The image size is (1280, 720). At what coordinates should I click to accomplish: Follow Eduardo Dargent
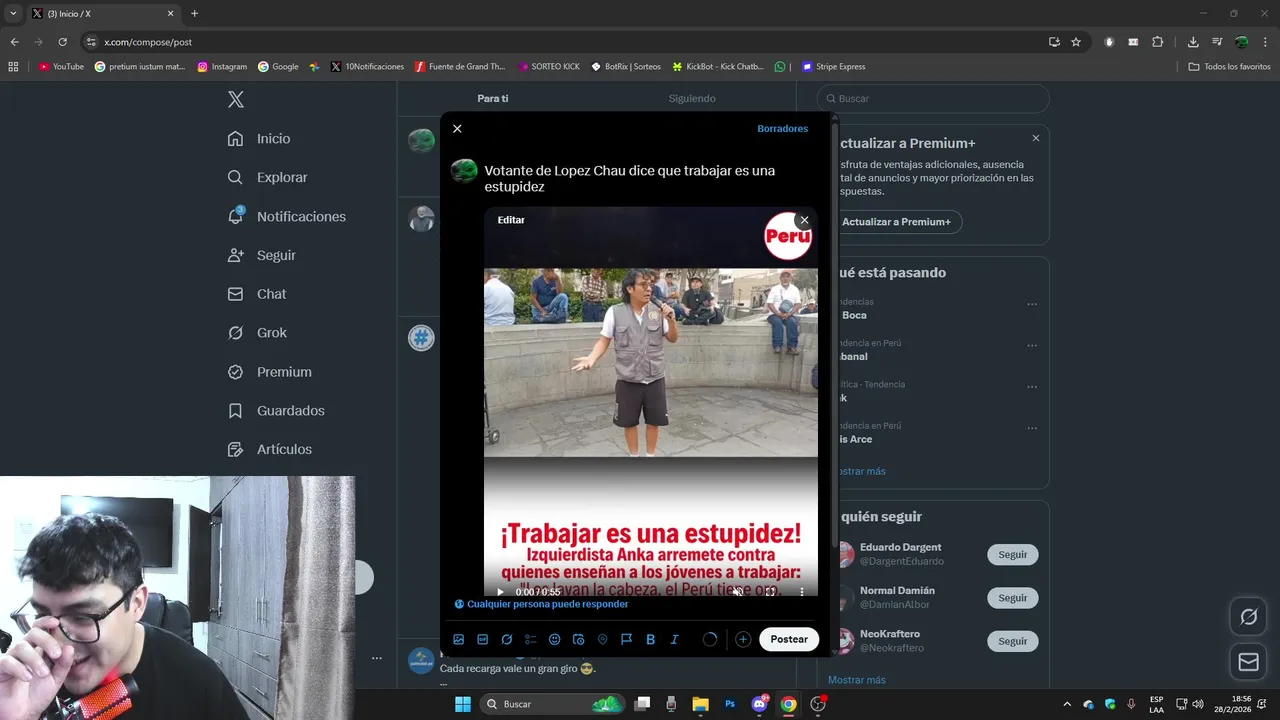[x=1012, y=555]
